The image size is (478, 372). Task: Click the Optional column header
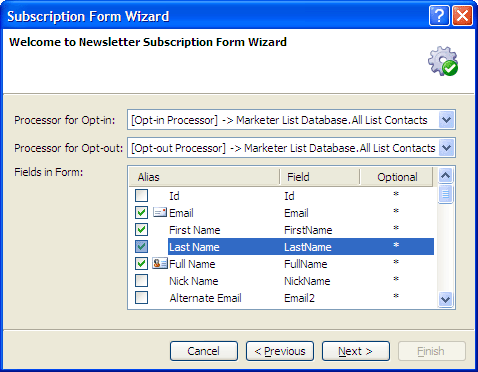[397, 177]
